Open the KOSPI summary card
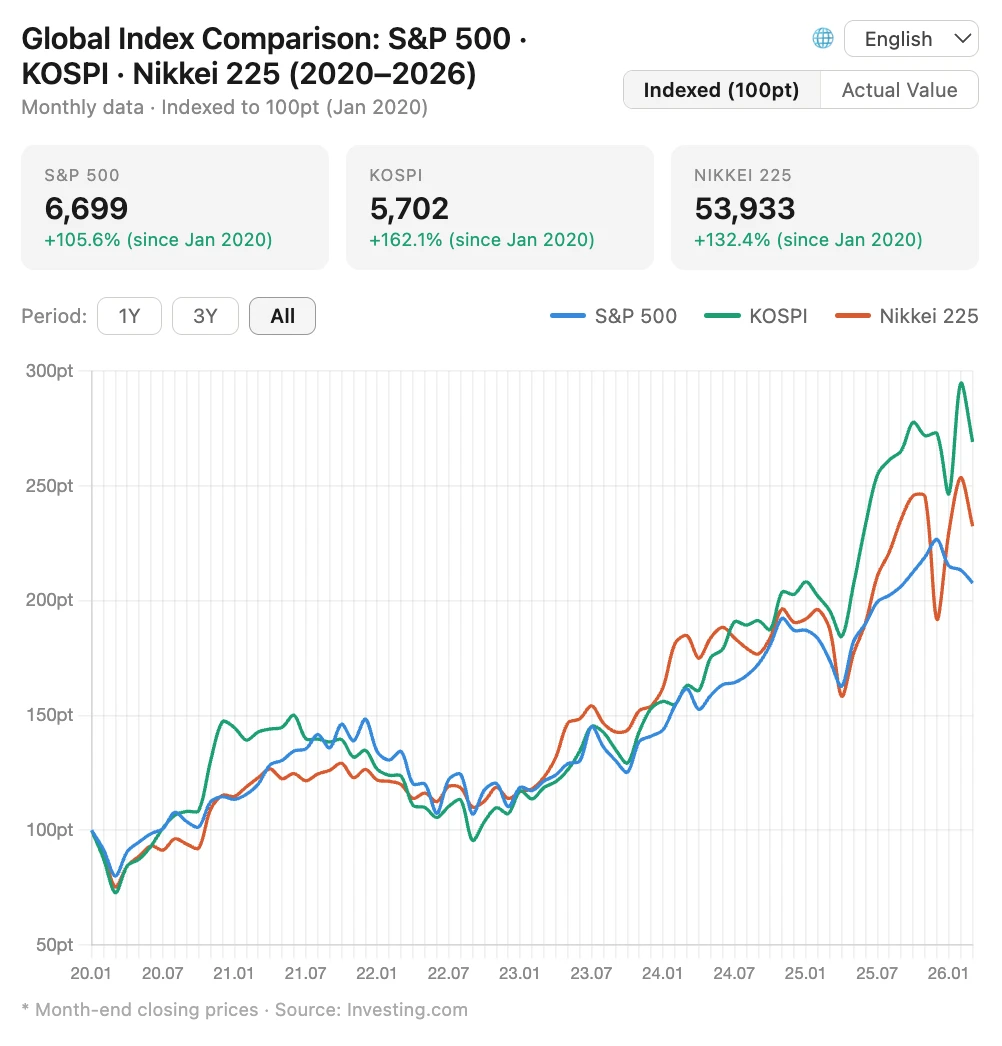Image resolution: width=1002 pixels, height=1046 pixels. 499,207
